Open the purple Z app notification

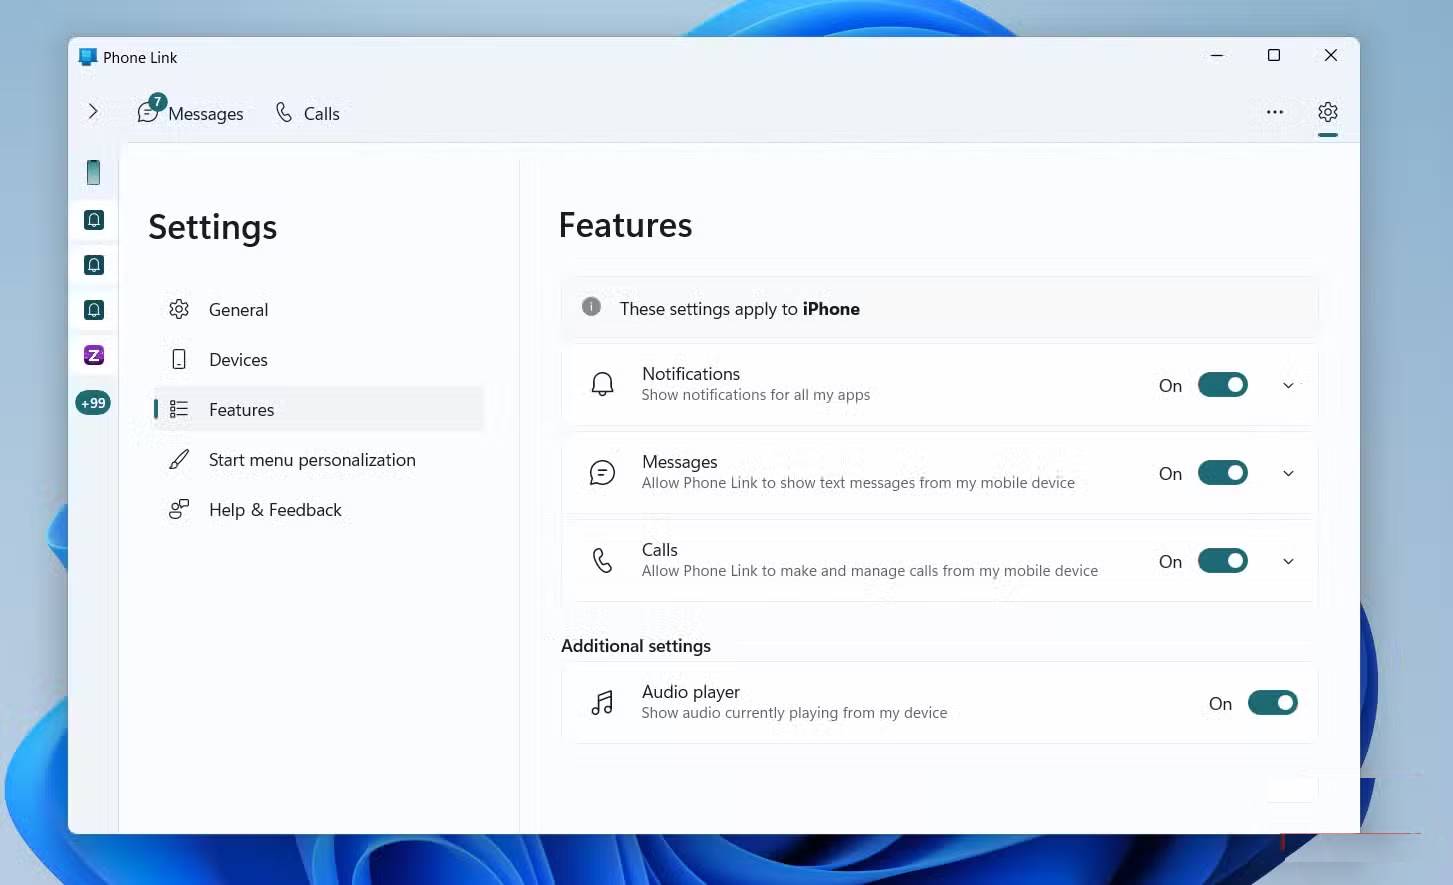[94, 355]
